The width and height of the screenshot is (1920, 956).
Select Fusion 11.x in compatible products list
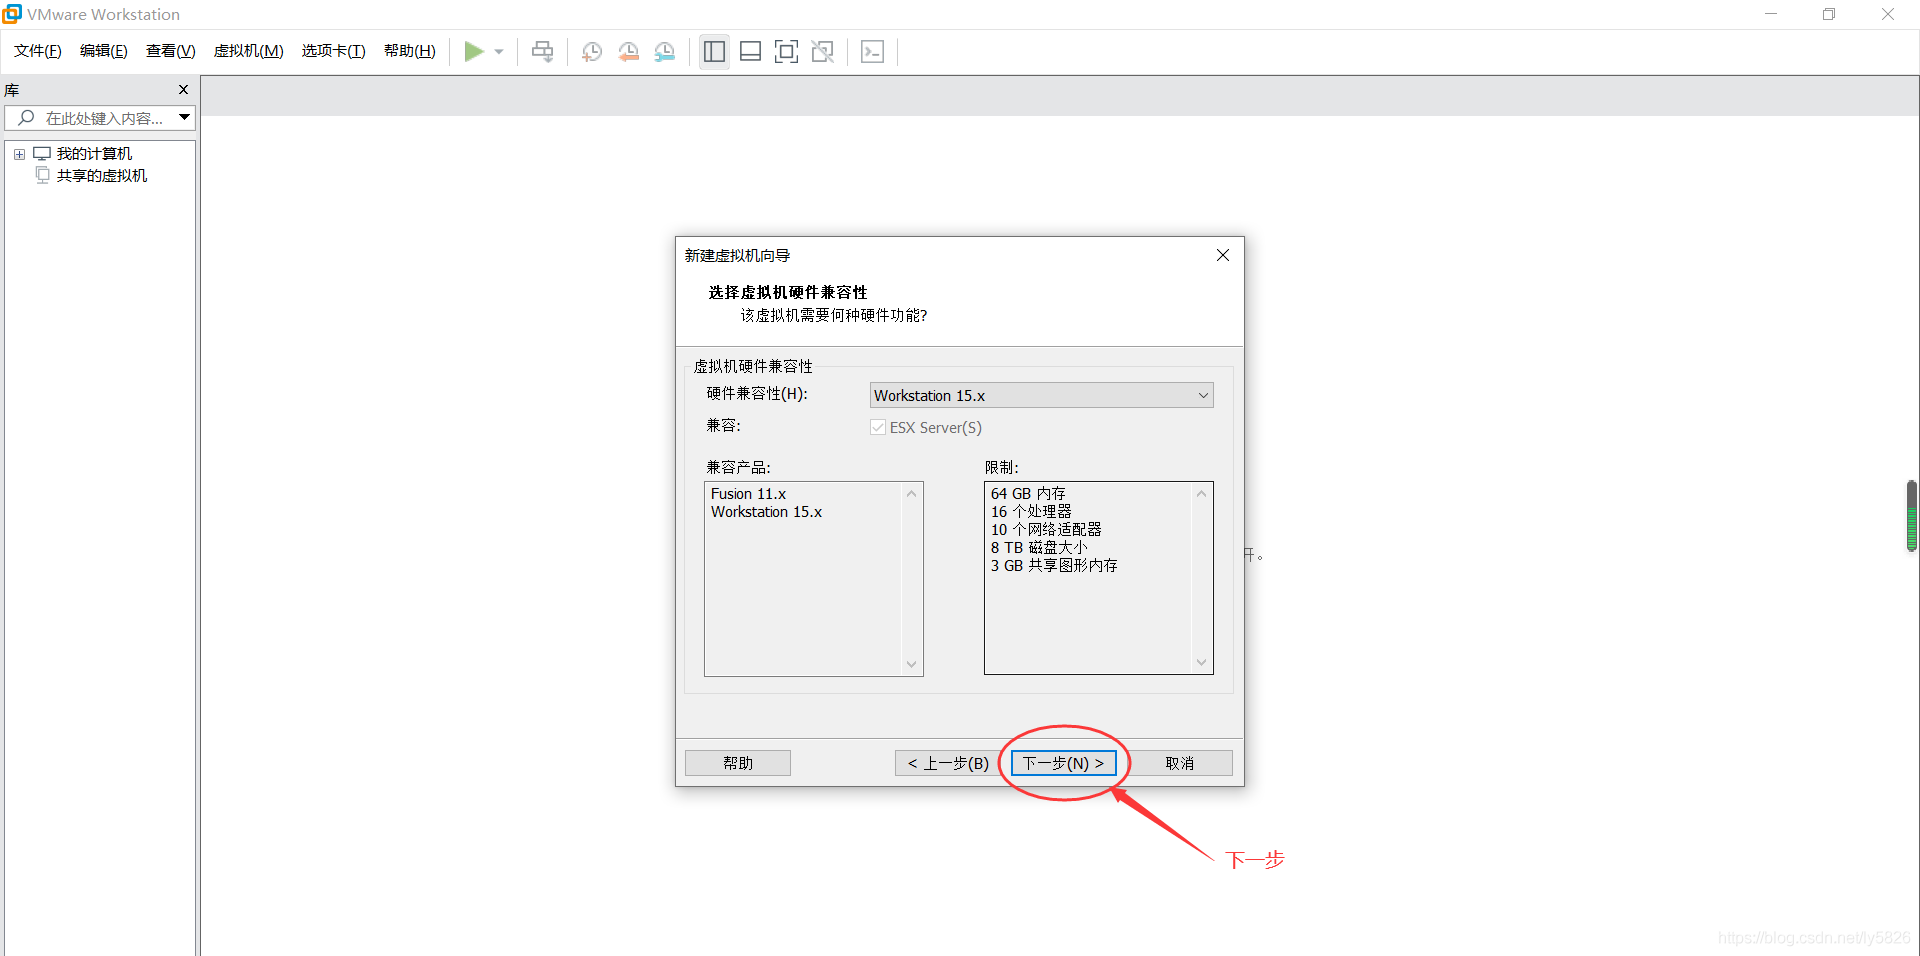[x=749, y=494]
